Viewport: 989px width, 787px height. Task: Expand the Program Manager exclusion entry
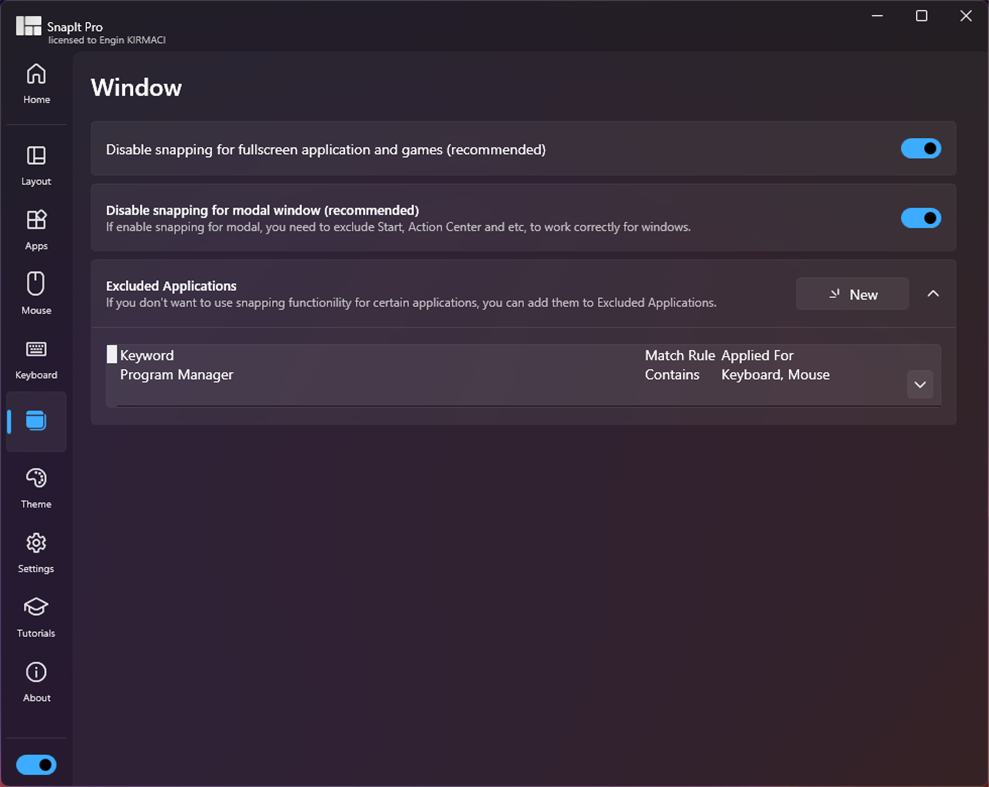(919, 384)
